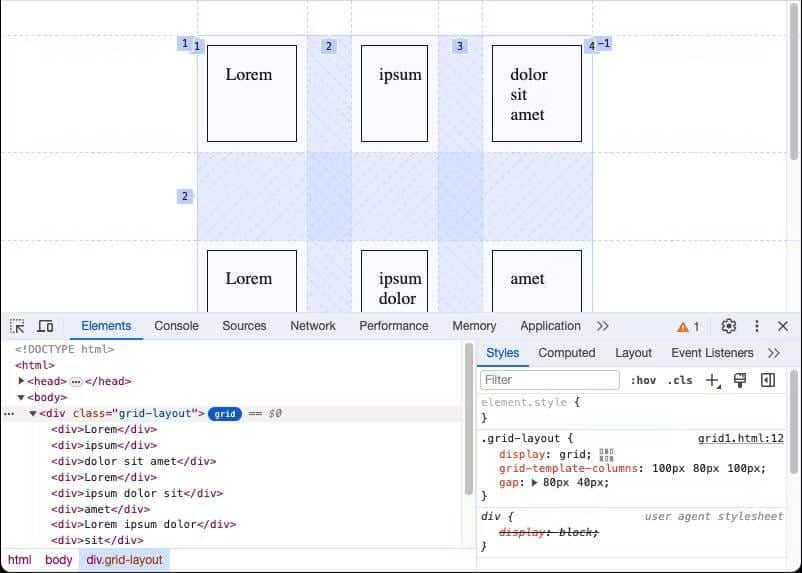The width and height of the screenshot is (802, 573).
Task: Click the display property name in .grid-layout
Action: [522, 454]
